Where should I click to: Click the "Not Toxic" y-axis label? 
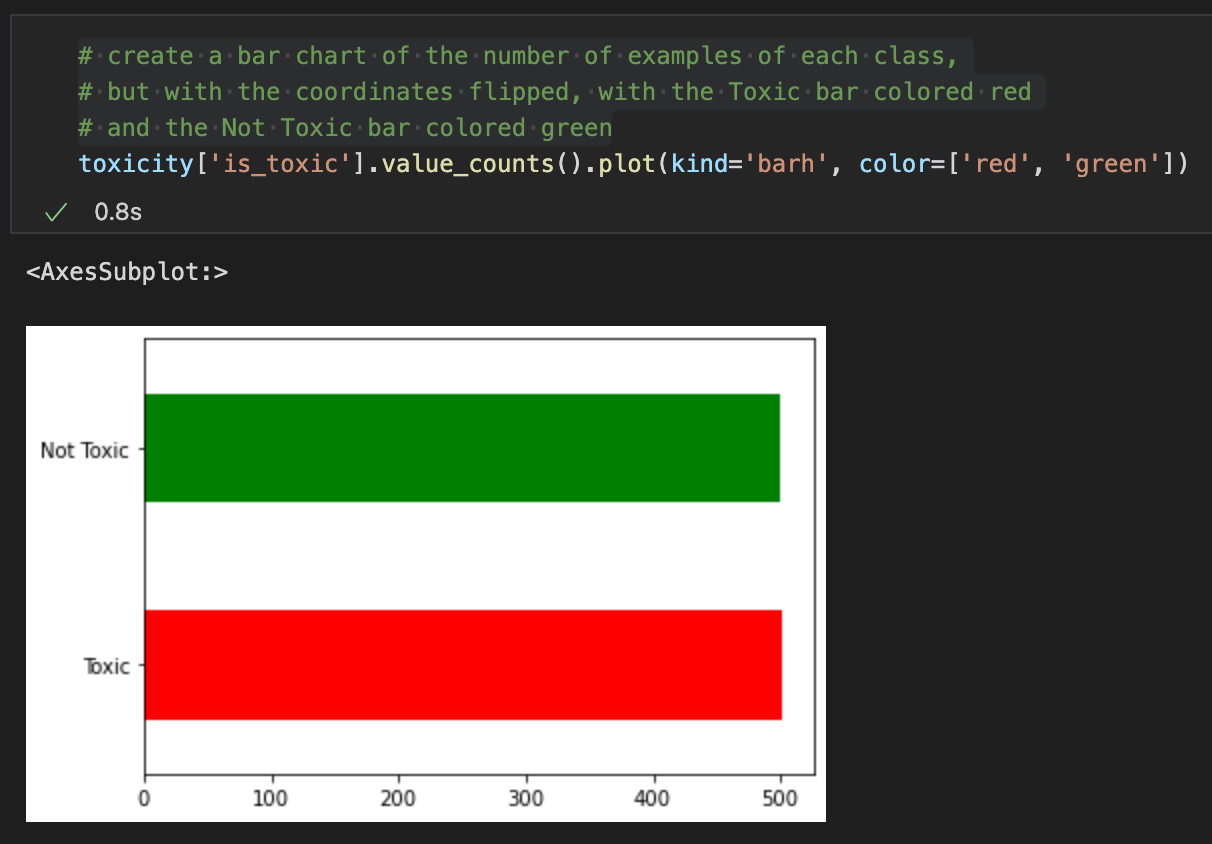coord(86,450)
